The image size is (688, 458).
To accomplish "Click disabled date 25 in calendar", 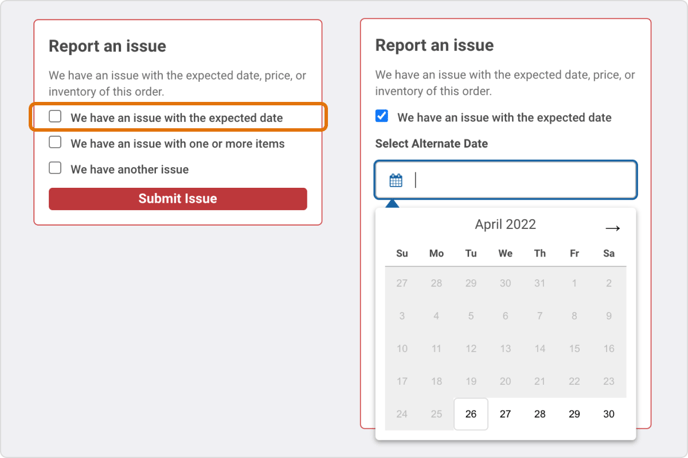I will point(436,414).
